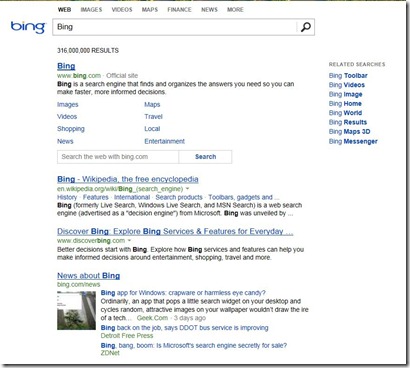Open the History link under Wikipedia result
This screenshot has width=410, height=368.
pyautogui.click(x=67, y=197)
